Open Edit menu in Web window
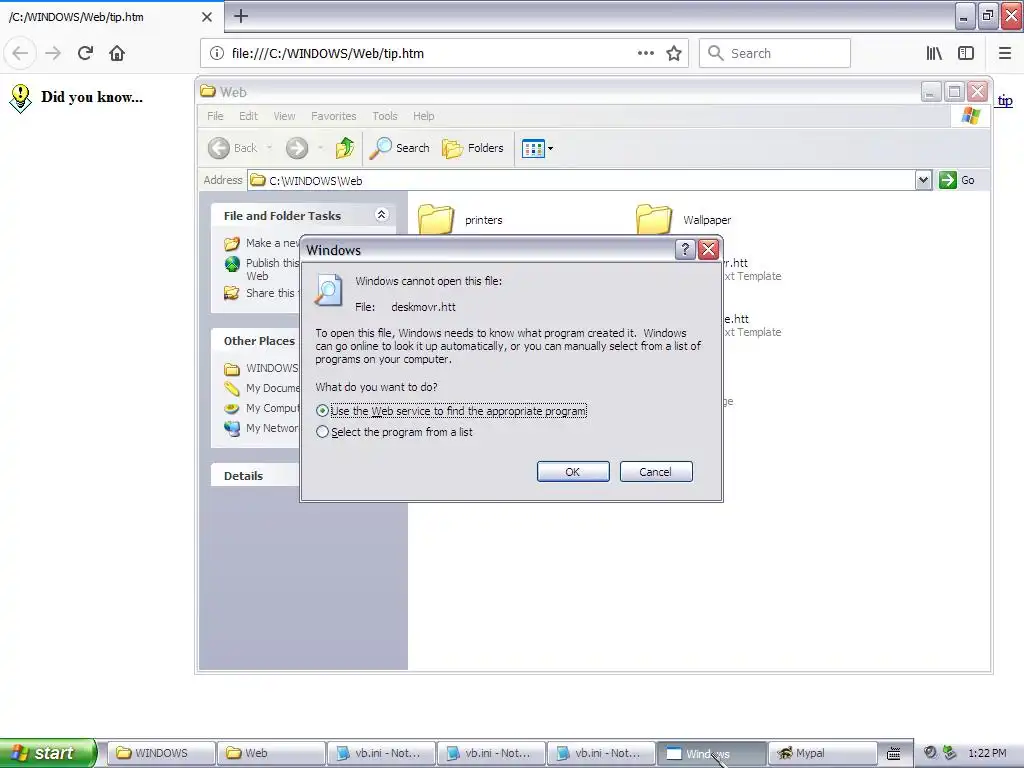The width and height of the screenshot is (1024, 768). pyautogui.click(x=248, y=116)
